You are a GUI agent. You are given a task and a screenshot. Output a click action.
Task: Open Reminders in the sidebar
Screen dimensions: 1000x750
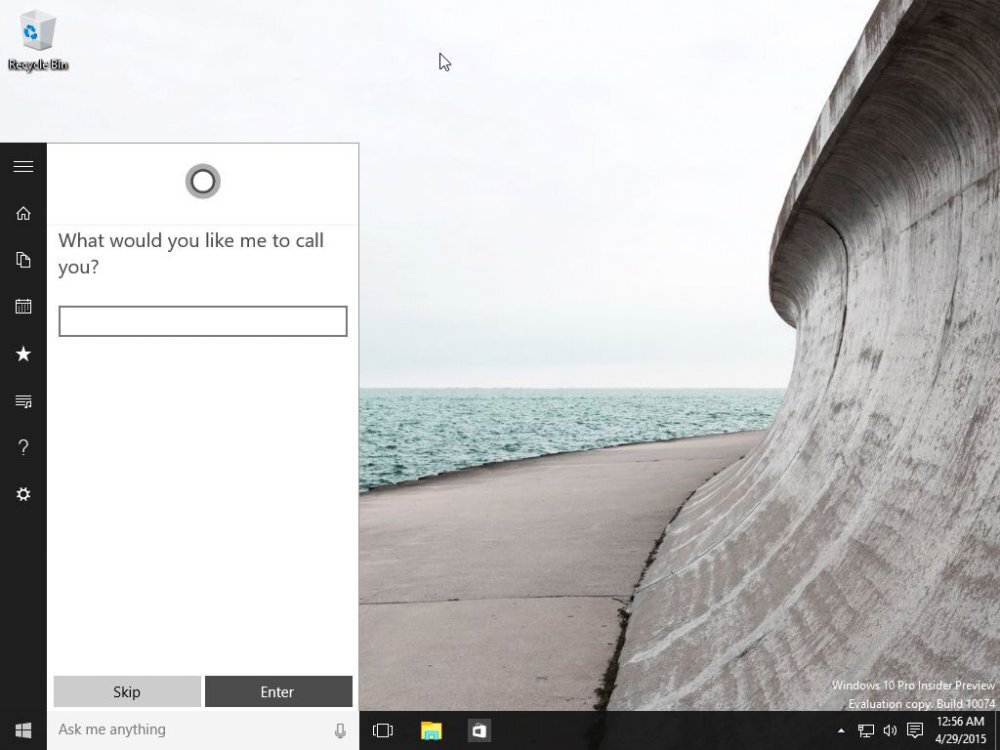[23, 306]
